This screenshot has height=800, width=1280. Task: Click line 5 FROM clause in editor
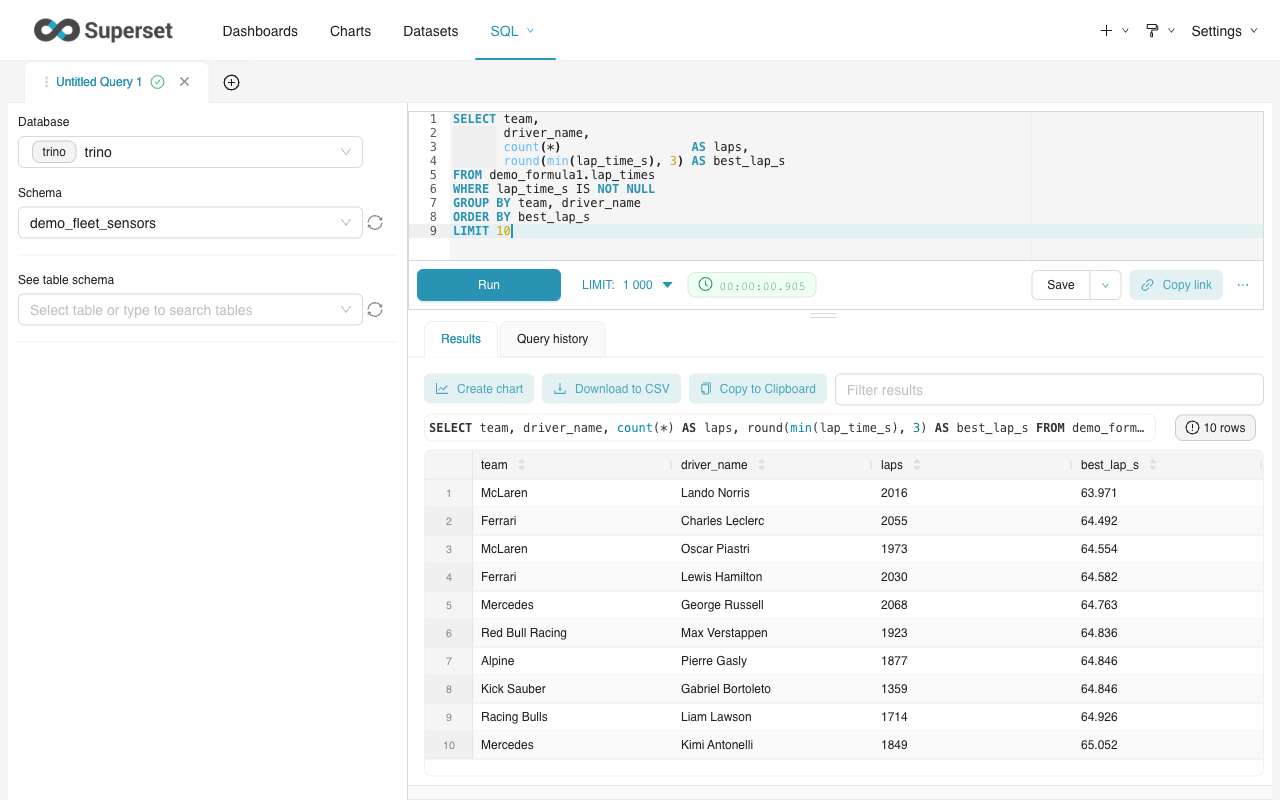click(554, 175)
